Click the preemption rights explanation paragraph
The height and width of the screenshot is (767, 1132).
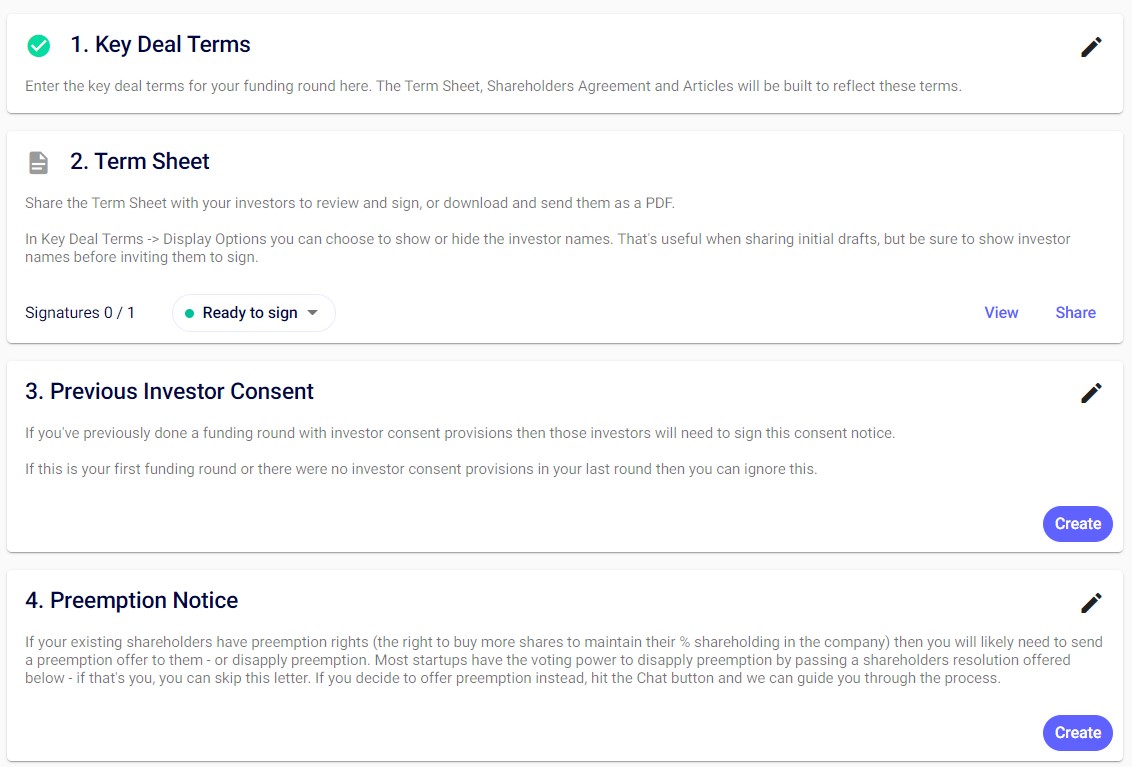563,660
